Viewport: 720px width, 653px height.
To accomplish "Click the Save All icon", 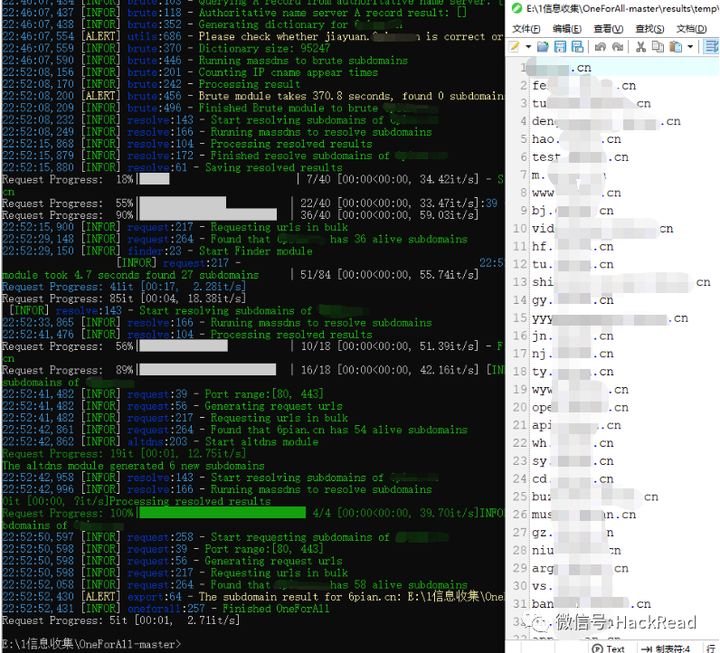I will 577,47.
